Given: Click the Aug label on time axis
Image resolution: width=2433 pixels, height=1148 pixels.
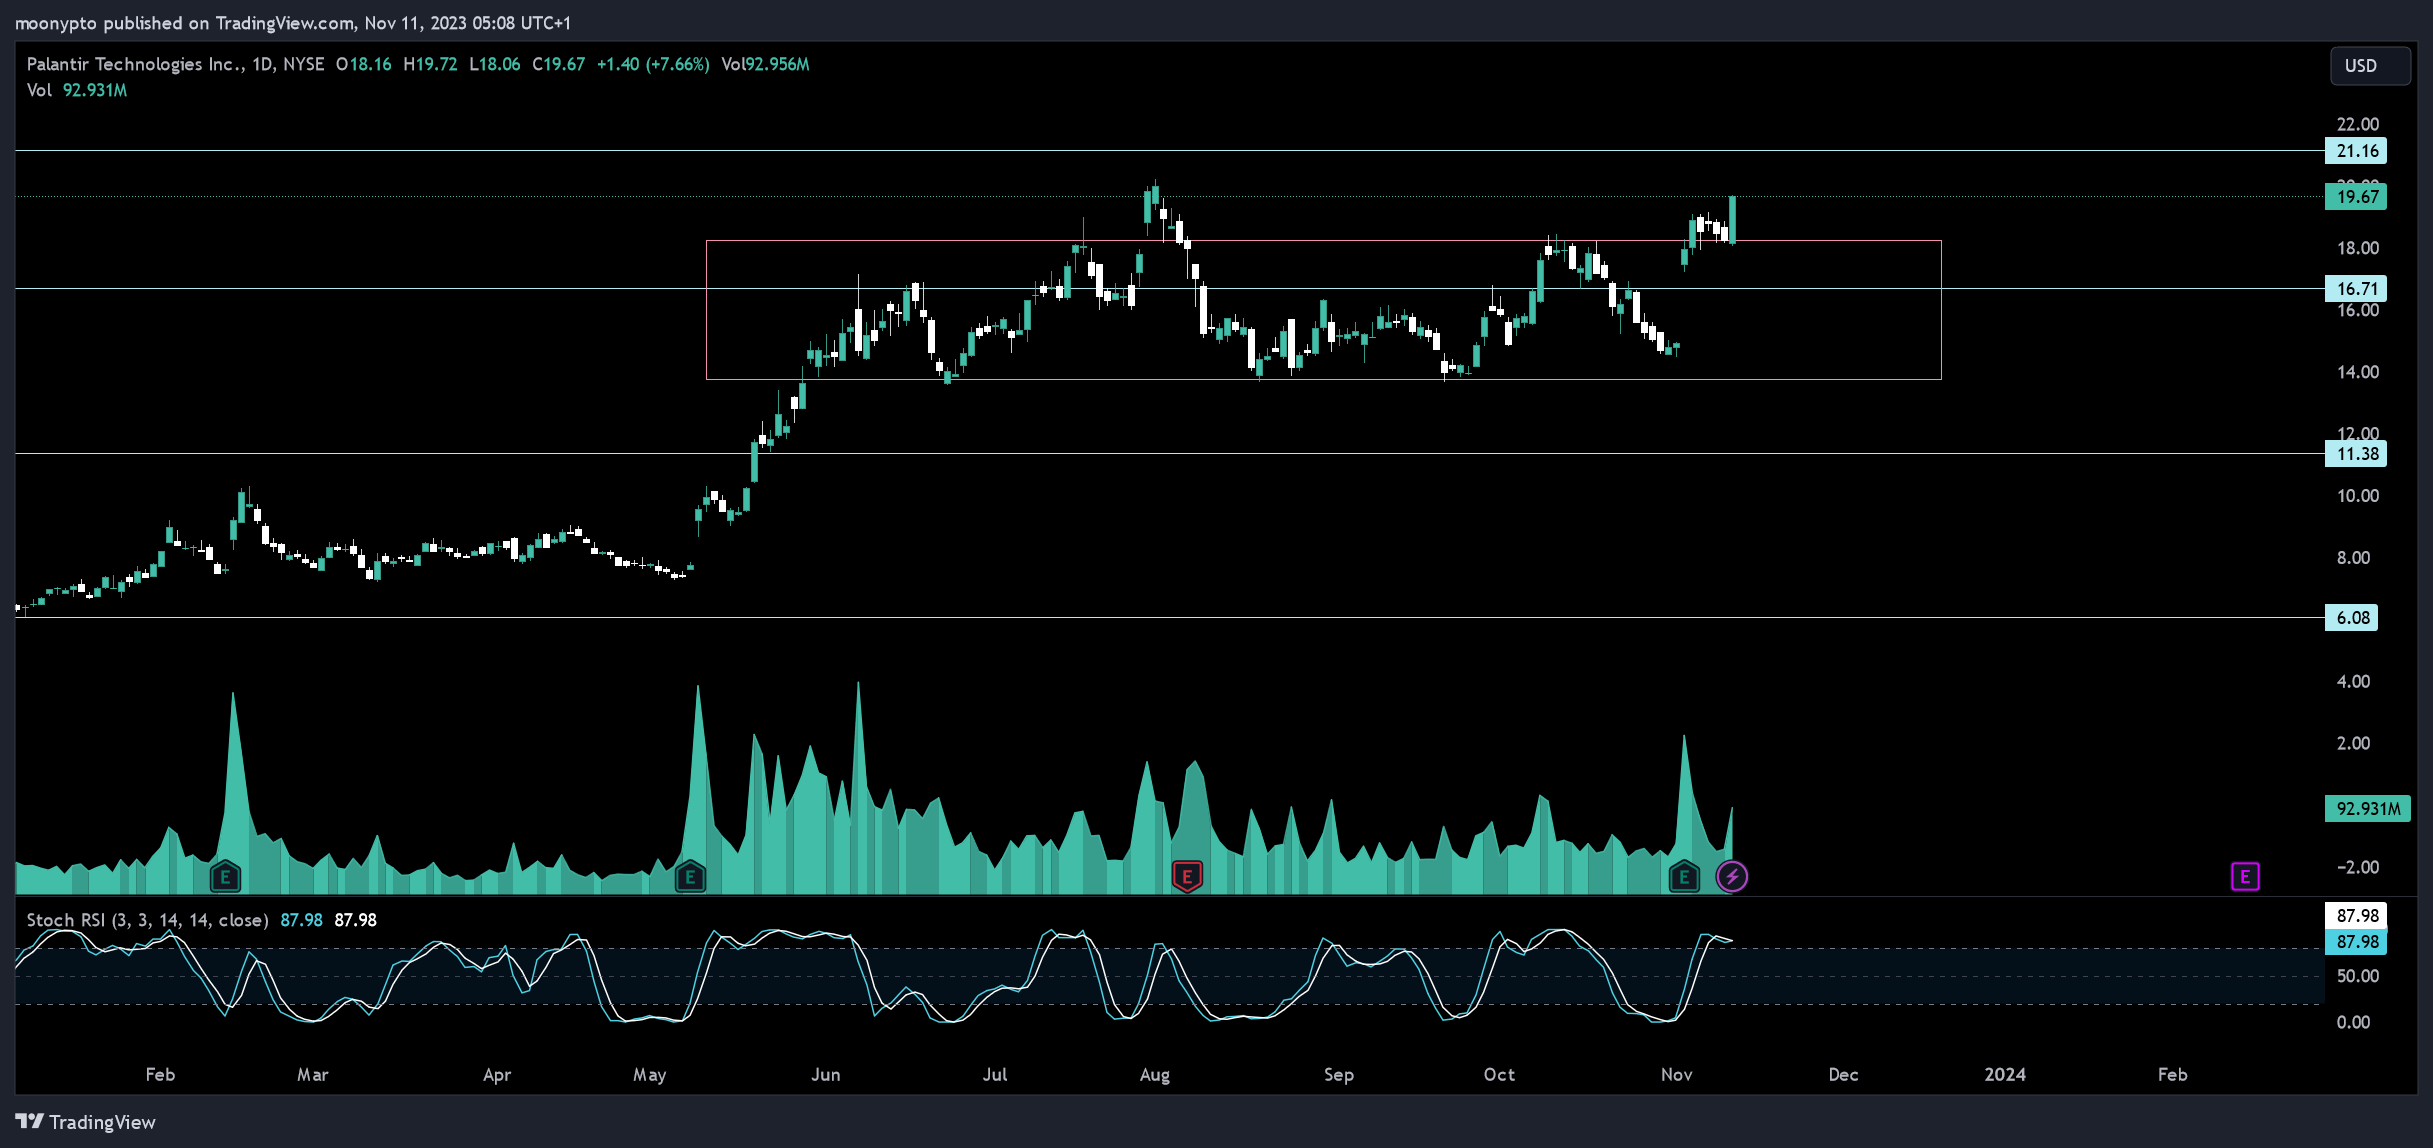Looking at the screenshot, I should tap(1154, 1075).
